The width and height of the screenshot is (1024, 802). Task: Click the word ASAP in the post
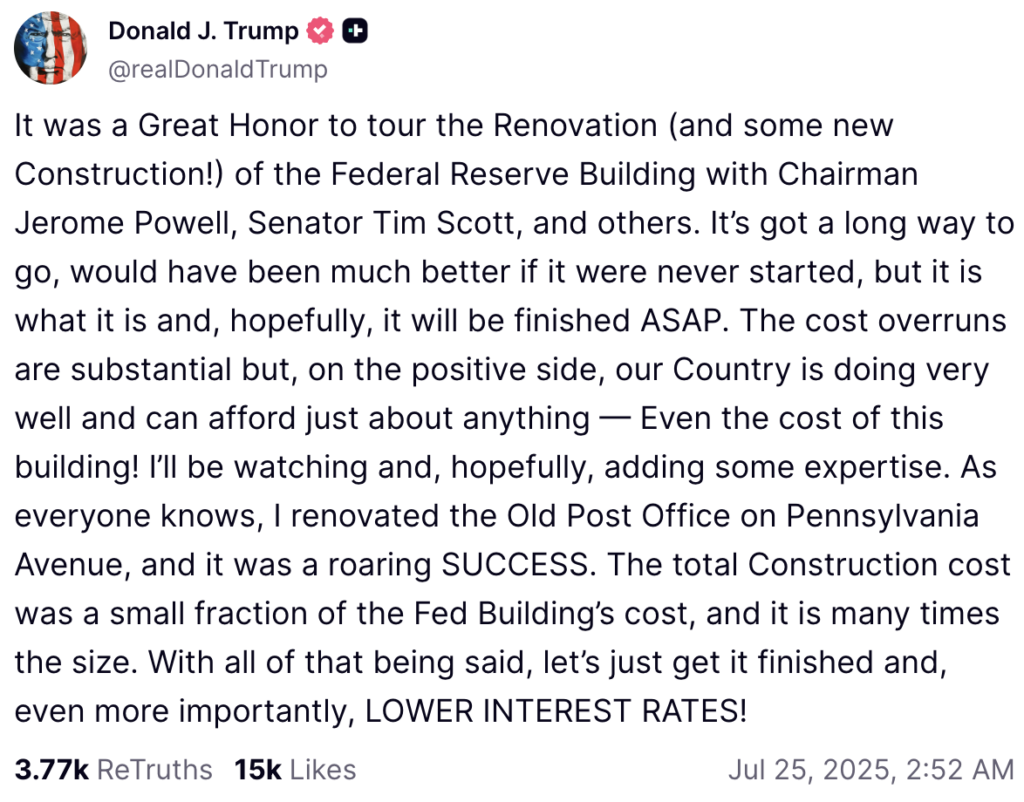click(680, 321)
